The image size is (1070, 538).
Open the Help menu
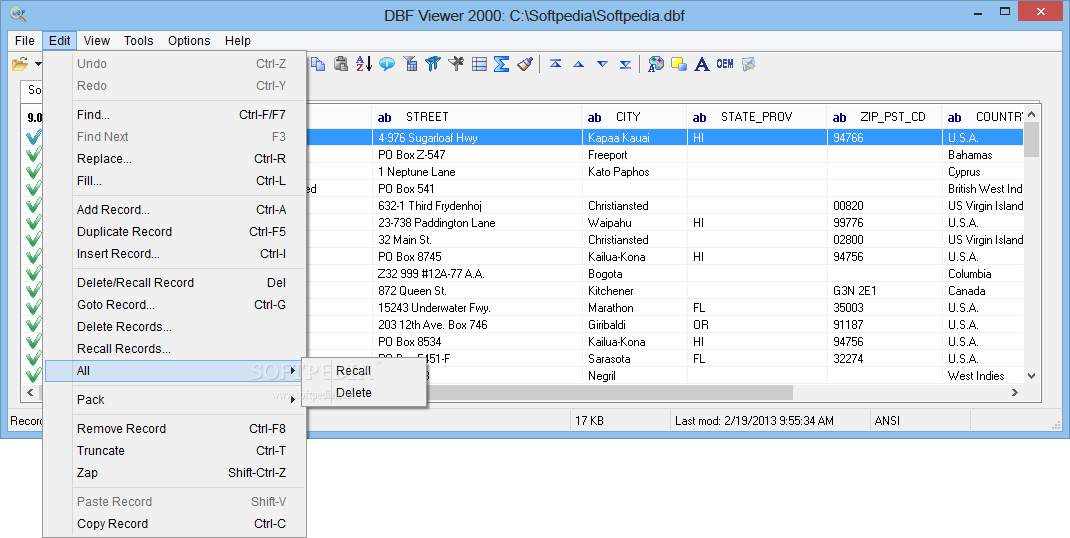pyautogui.click(x=237, y=40)
